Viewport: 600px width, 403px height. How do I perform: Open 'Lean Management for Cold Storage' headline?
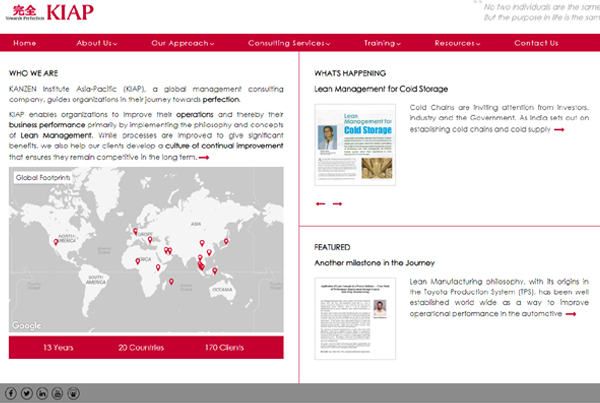coord(381,89)
